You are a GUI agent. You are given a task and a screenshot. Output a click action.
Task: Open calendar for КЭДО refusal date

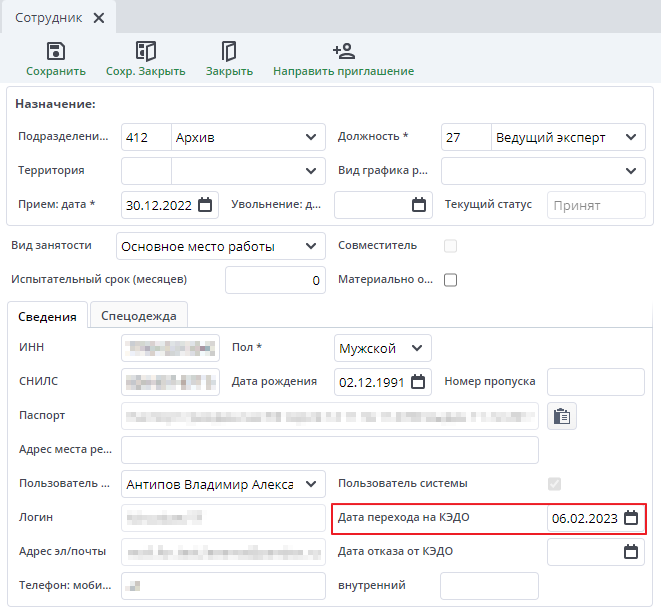631,551
